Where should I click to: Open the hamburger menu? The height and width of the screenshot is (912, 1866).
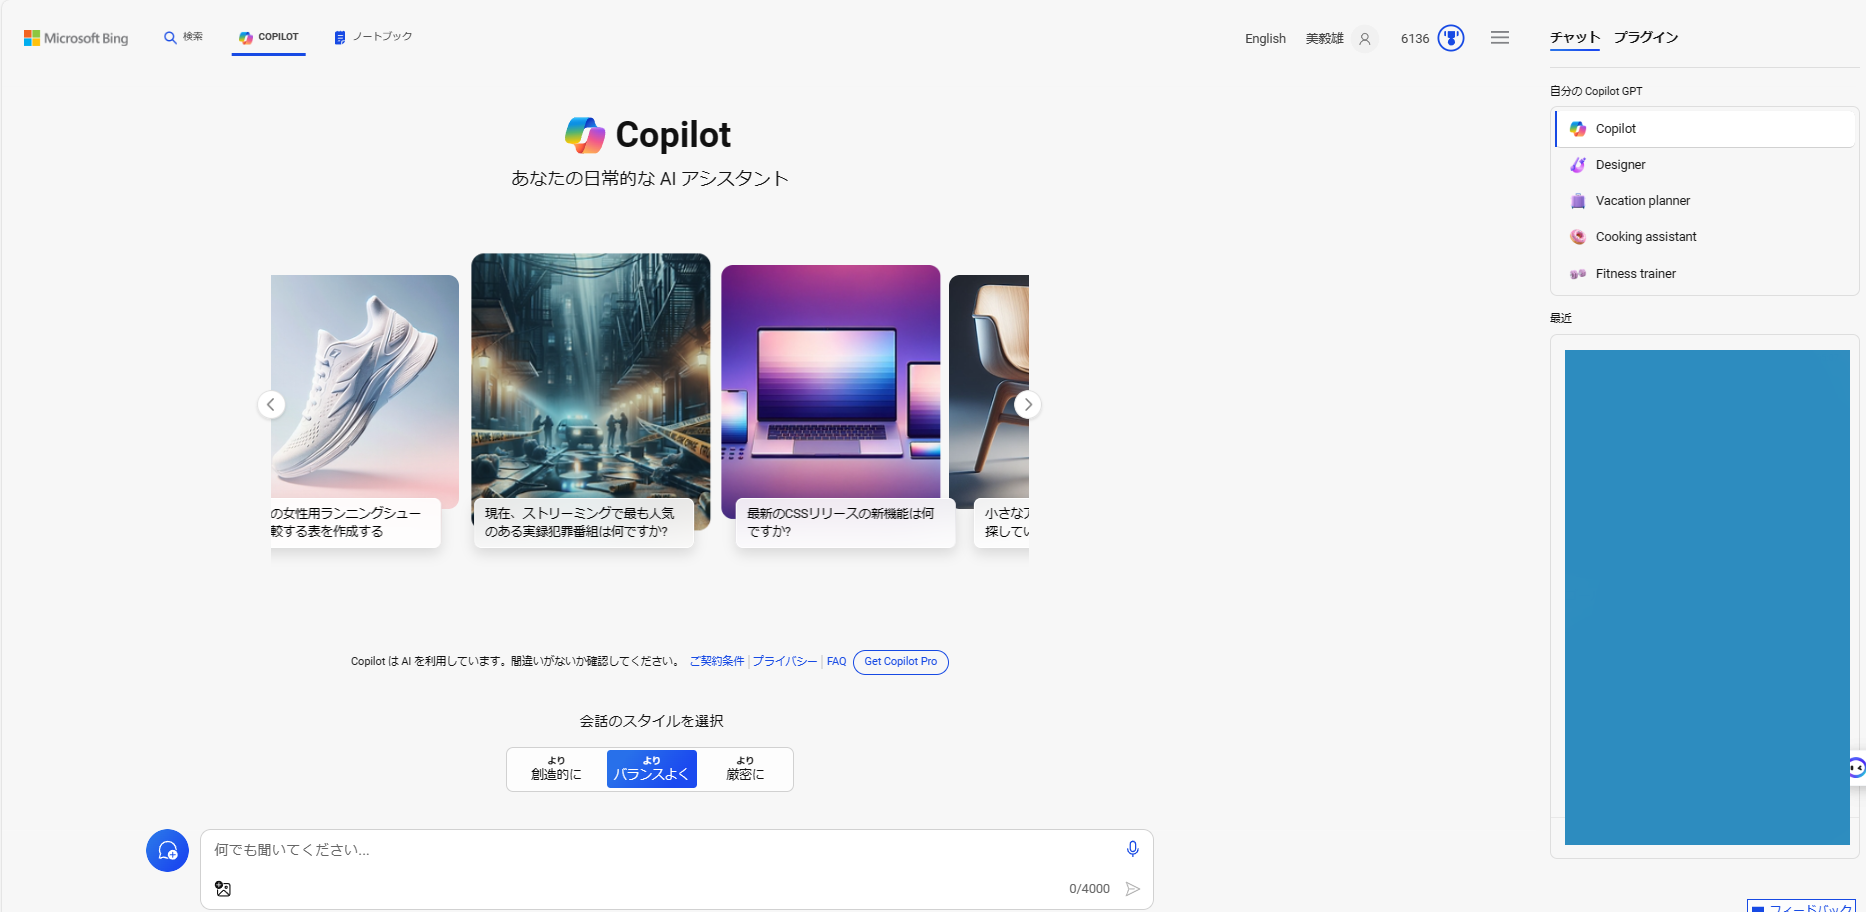[1500, 38]
